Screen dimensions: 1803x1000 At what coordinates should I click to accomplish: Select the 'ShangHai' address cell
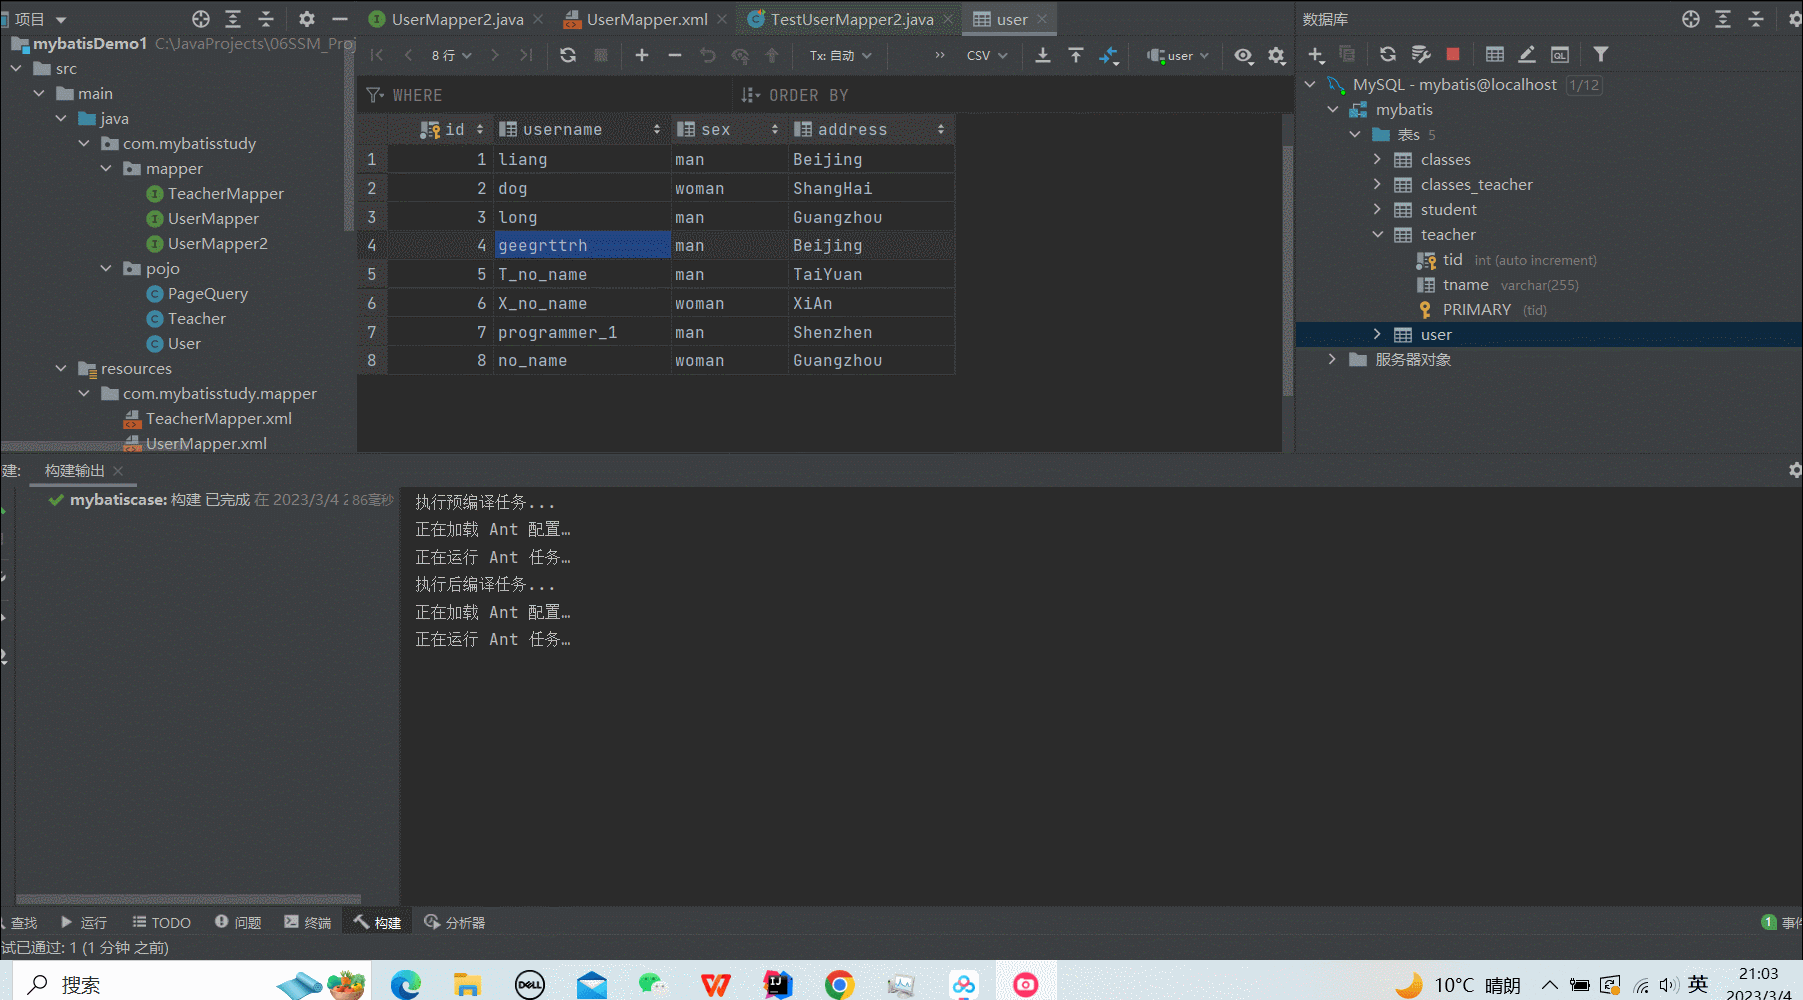871,188
